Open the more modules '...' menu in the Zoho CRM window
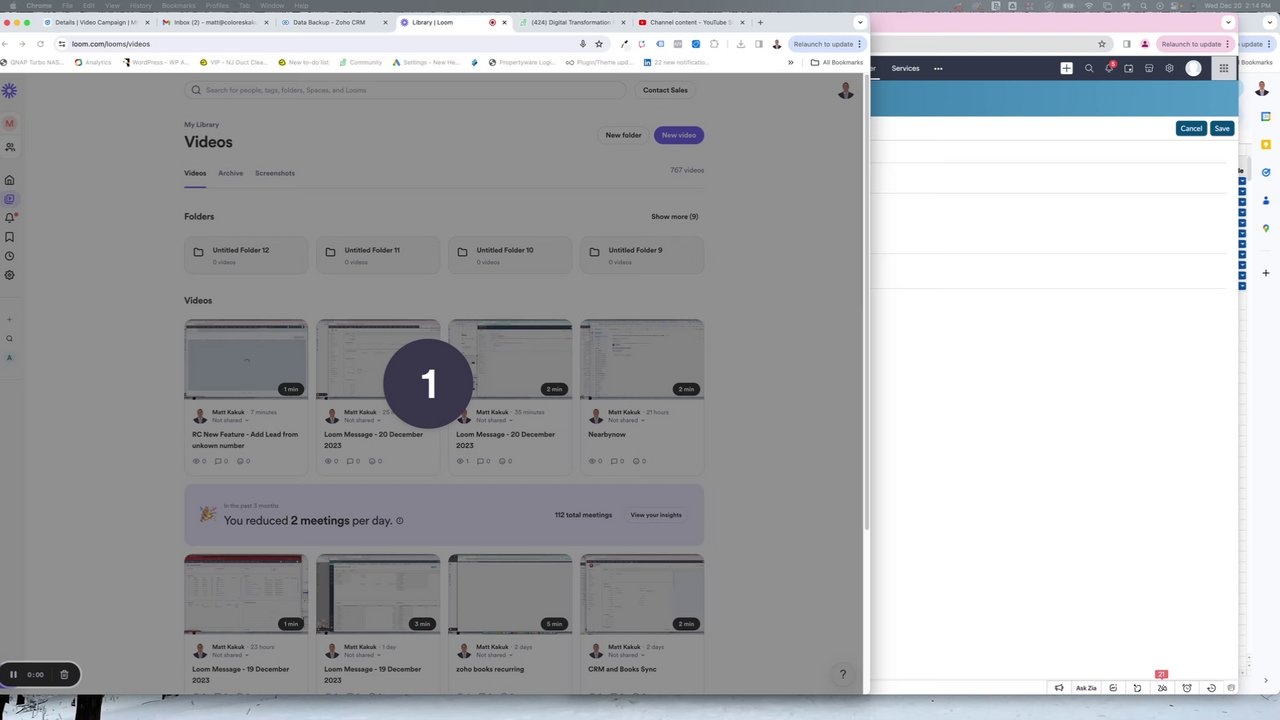 [x=938, y=68]
